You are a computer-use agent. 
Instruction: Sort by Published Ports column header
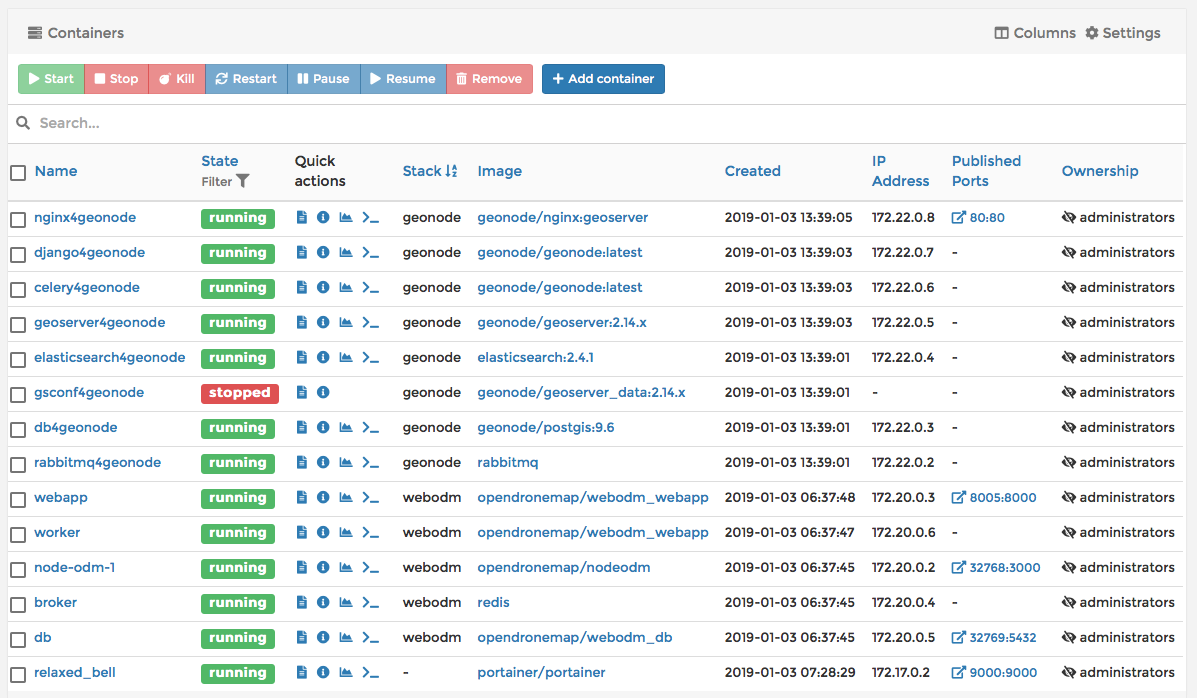[x=986, y=171]
